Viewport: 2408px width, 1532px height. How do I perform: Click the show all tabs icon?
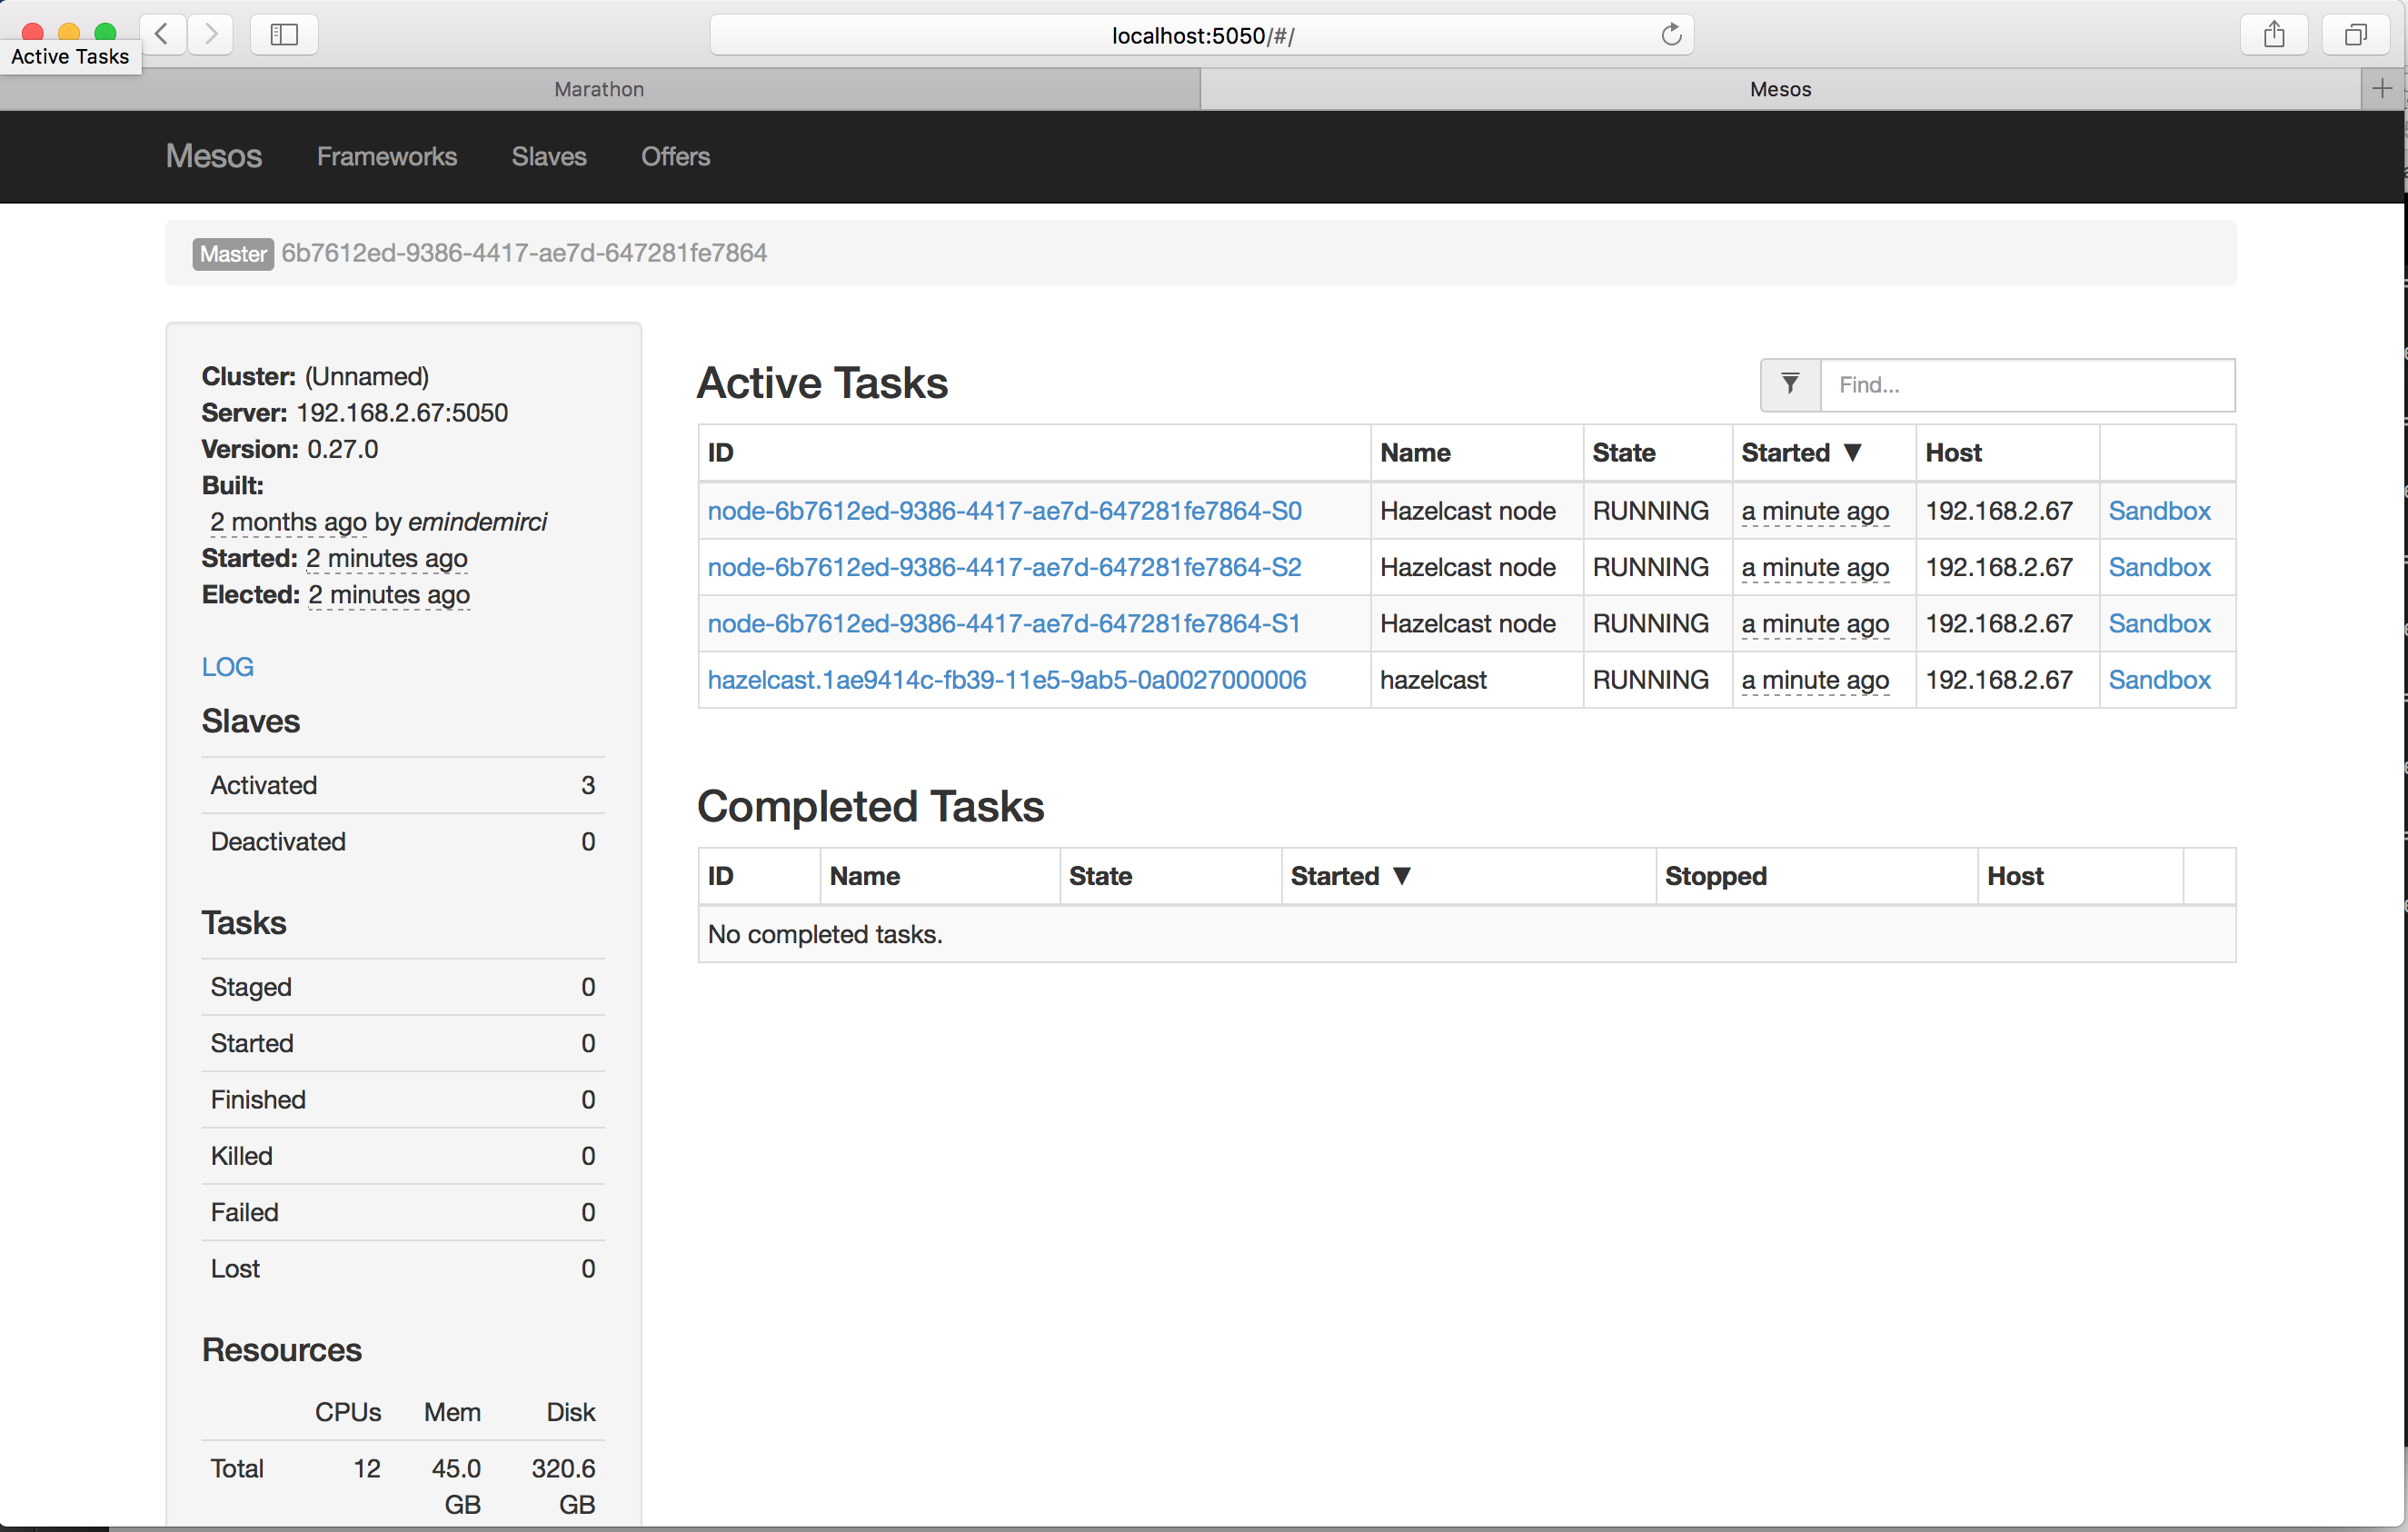click(x=2355, y=35)
